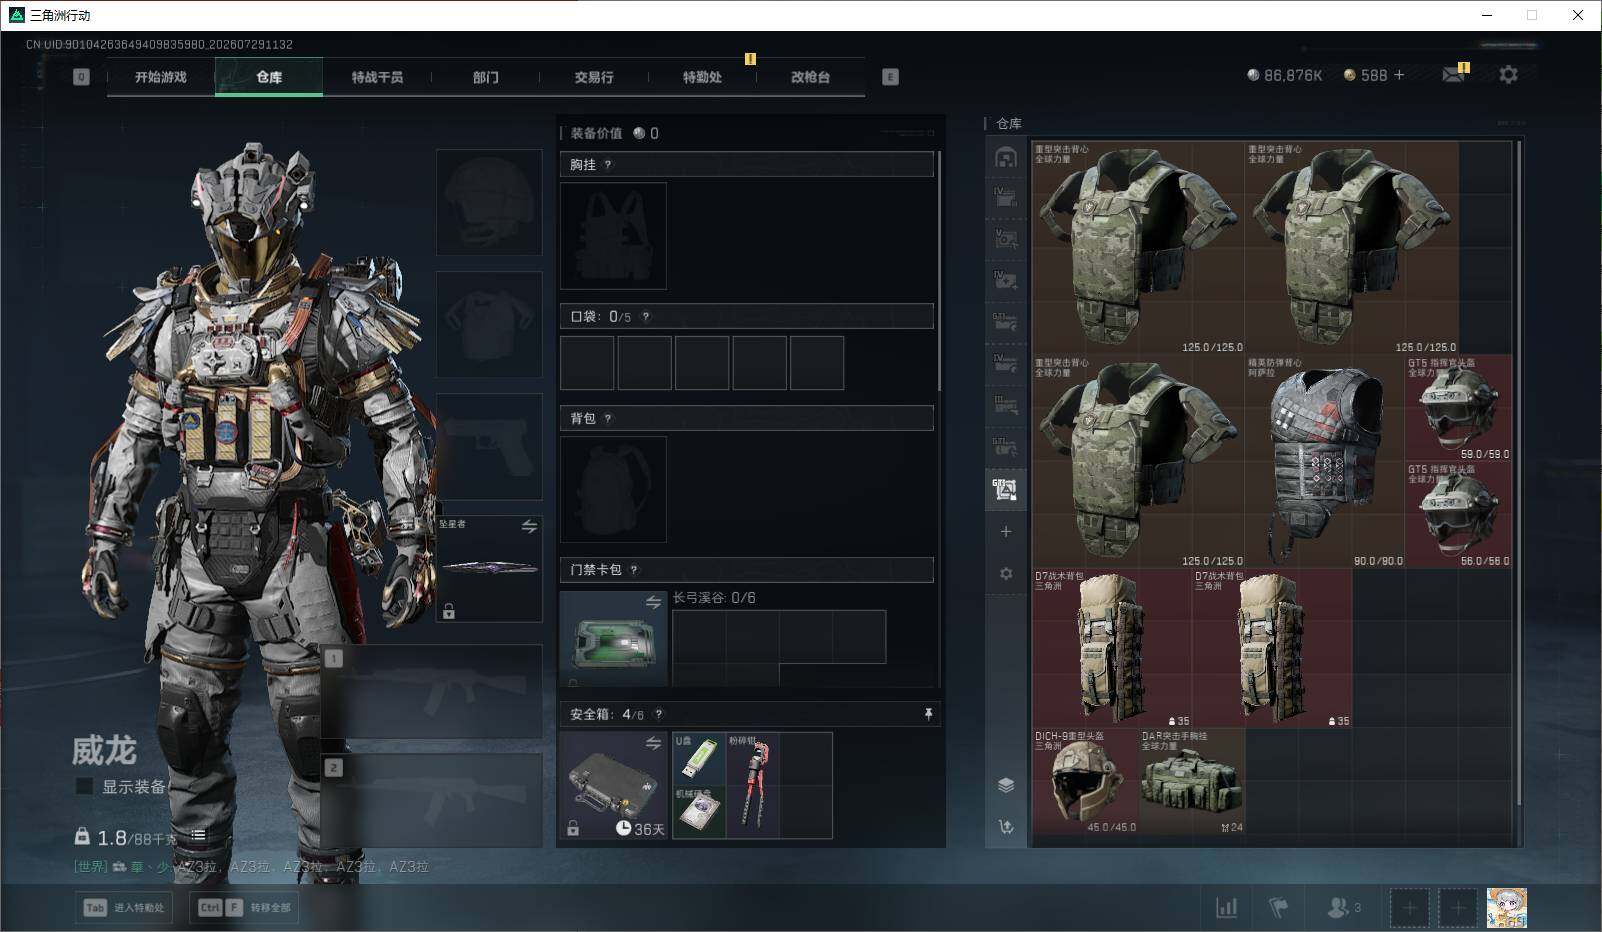The height and width of the screenshot is (932, 1602).
Task: Click the empty helmet equipment slot
Action: tap(489, 202)
